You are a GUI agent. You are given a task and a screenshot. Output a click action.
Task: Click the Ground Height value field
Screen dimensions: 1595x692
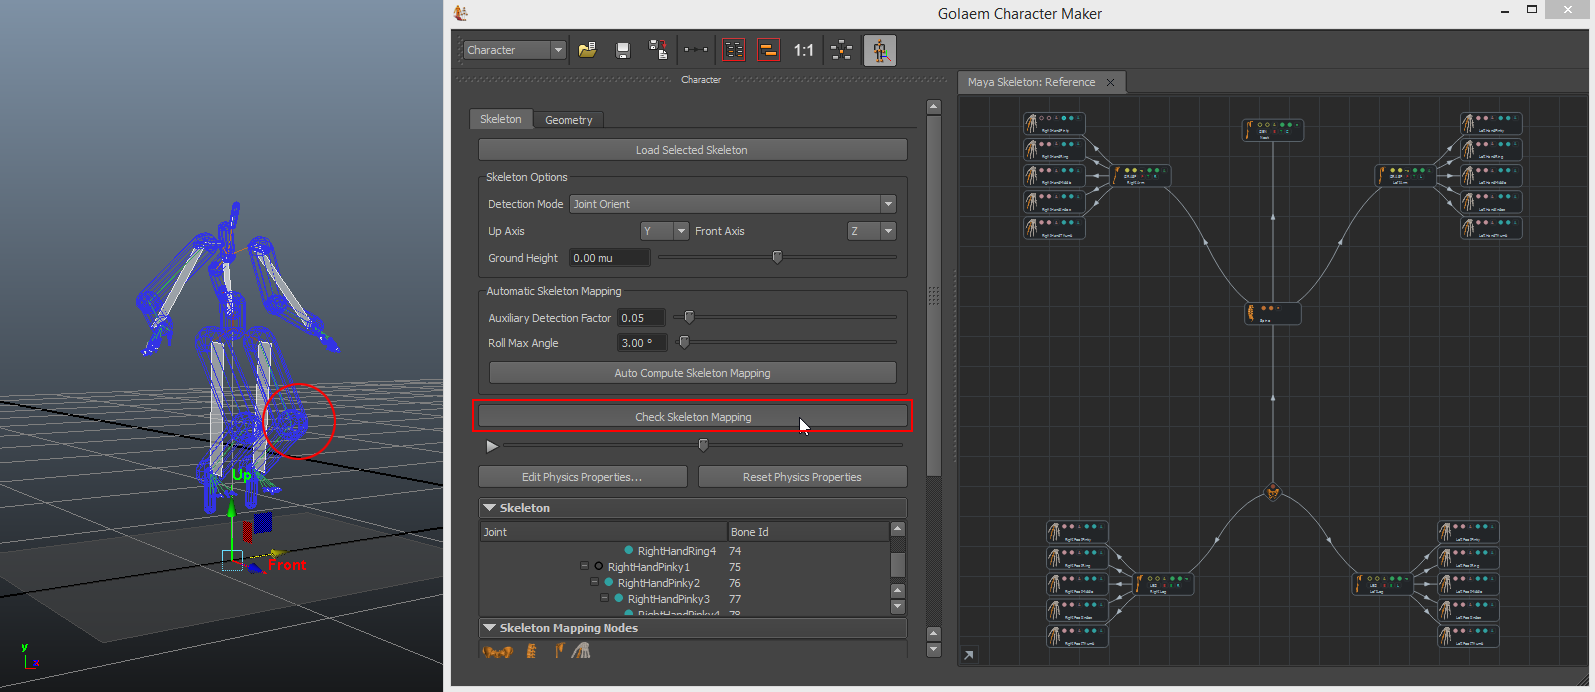[610, 258]
